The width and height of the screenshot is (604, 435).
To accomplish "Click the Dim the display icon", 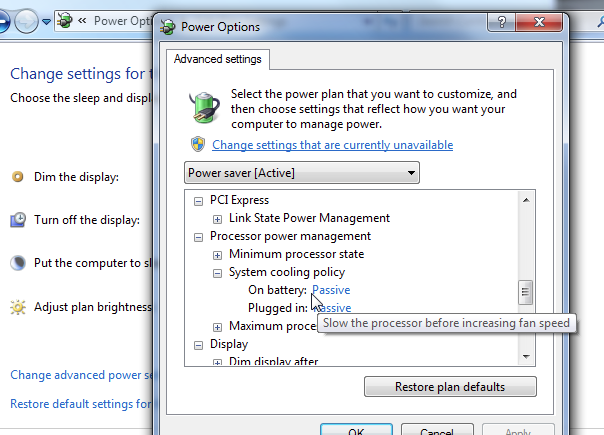I will coord(18,177).
